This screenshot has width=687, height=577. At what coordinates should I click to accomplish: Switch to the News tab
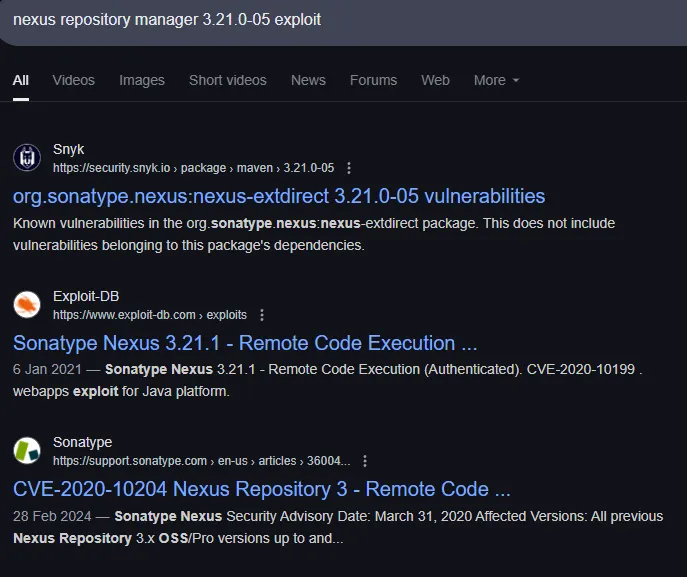308,80
